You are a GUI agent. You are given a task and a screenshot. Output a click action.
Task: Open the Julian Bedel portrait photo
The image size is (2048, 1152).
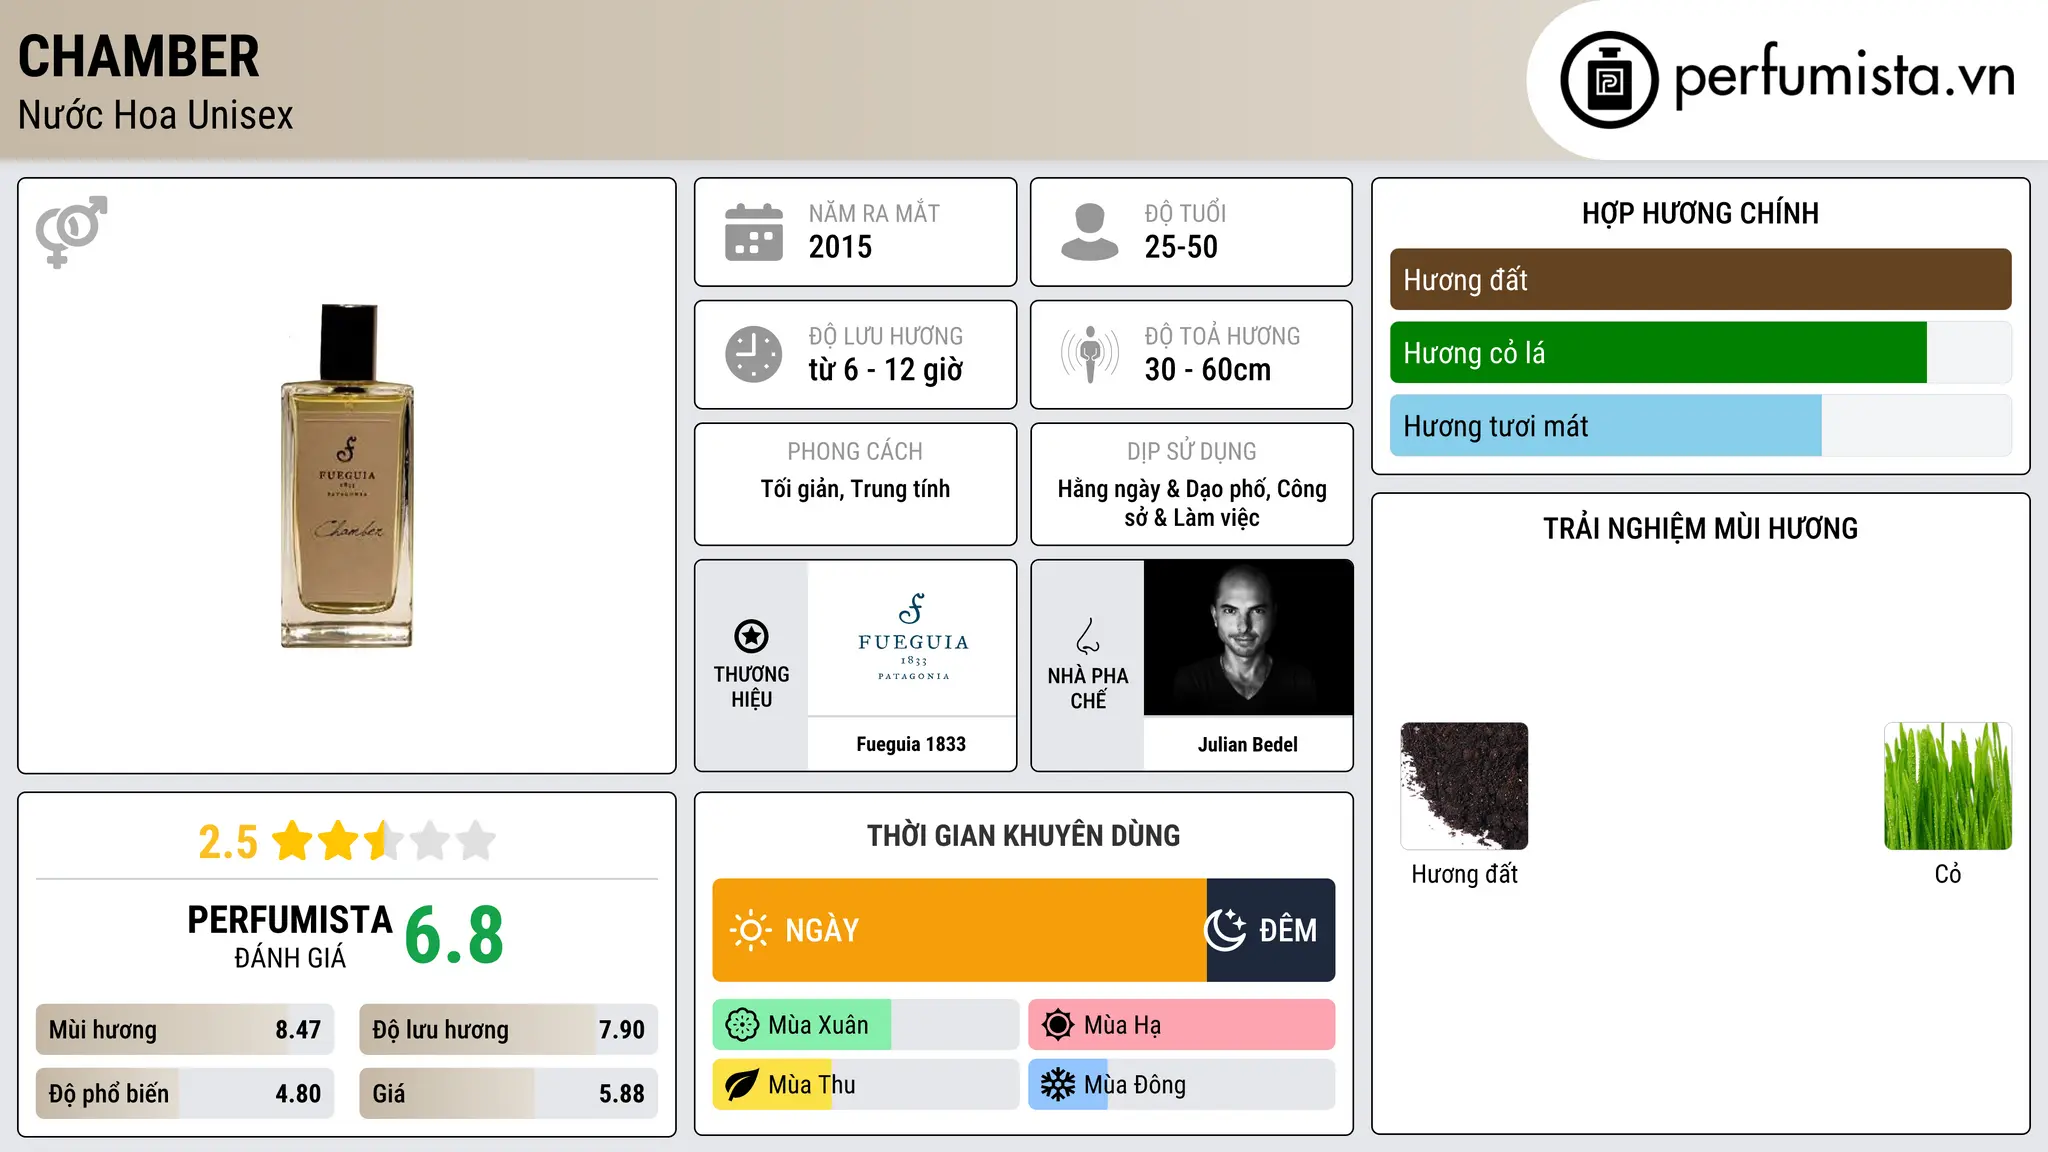tap(1248, 637)
